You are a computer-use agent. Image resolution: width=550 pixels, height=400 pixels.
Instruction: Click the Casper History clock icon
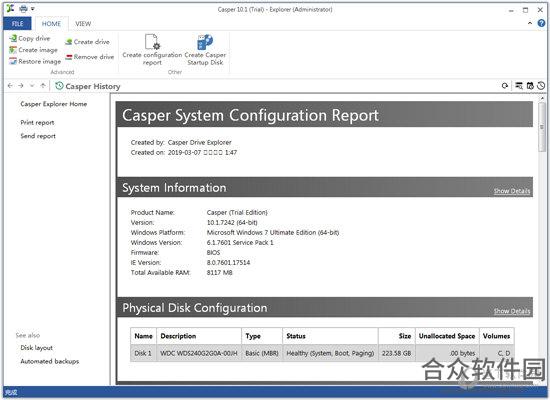(x=59, y=86)
